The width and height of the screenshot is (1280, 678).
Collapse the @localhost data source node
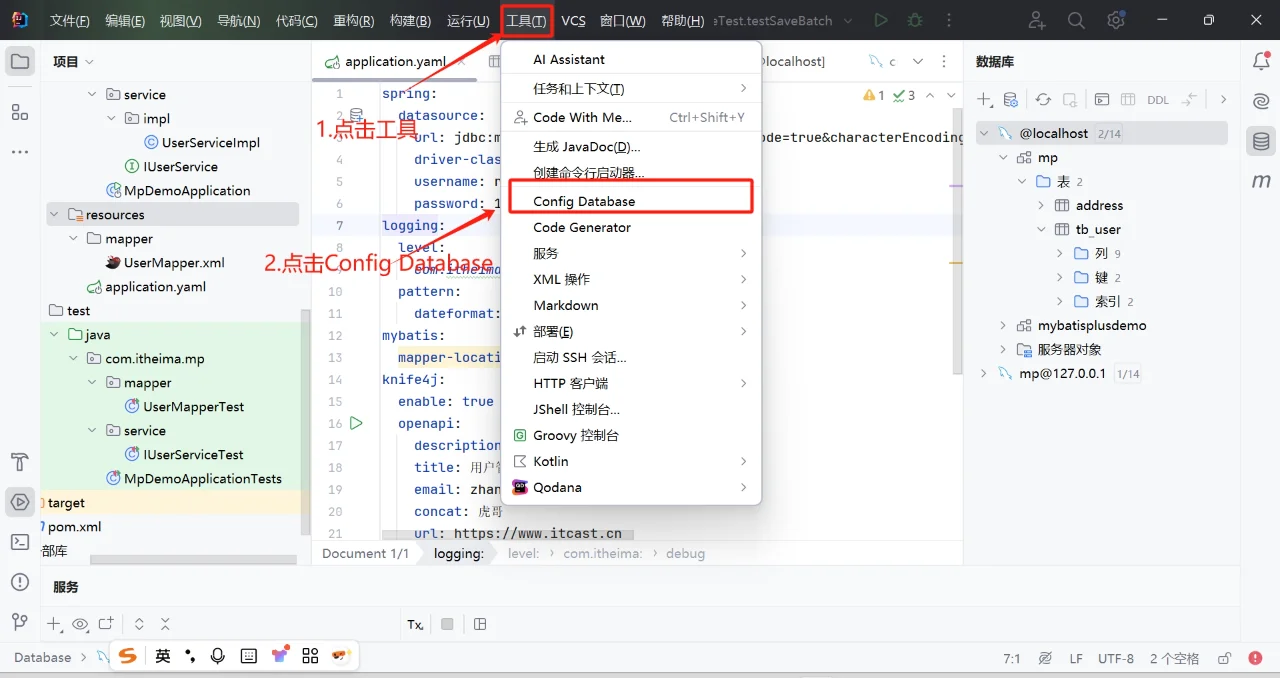click(984, 133)
